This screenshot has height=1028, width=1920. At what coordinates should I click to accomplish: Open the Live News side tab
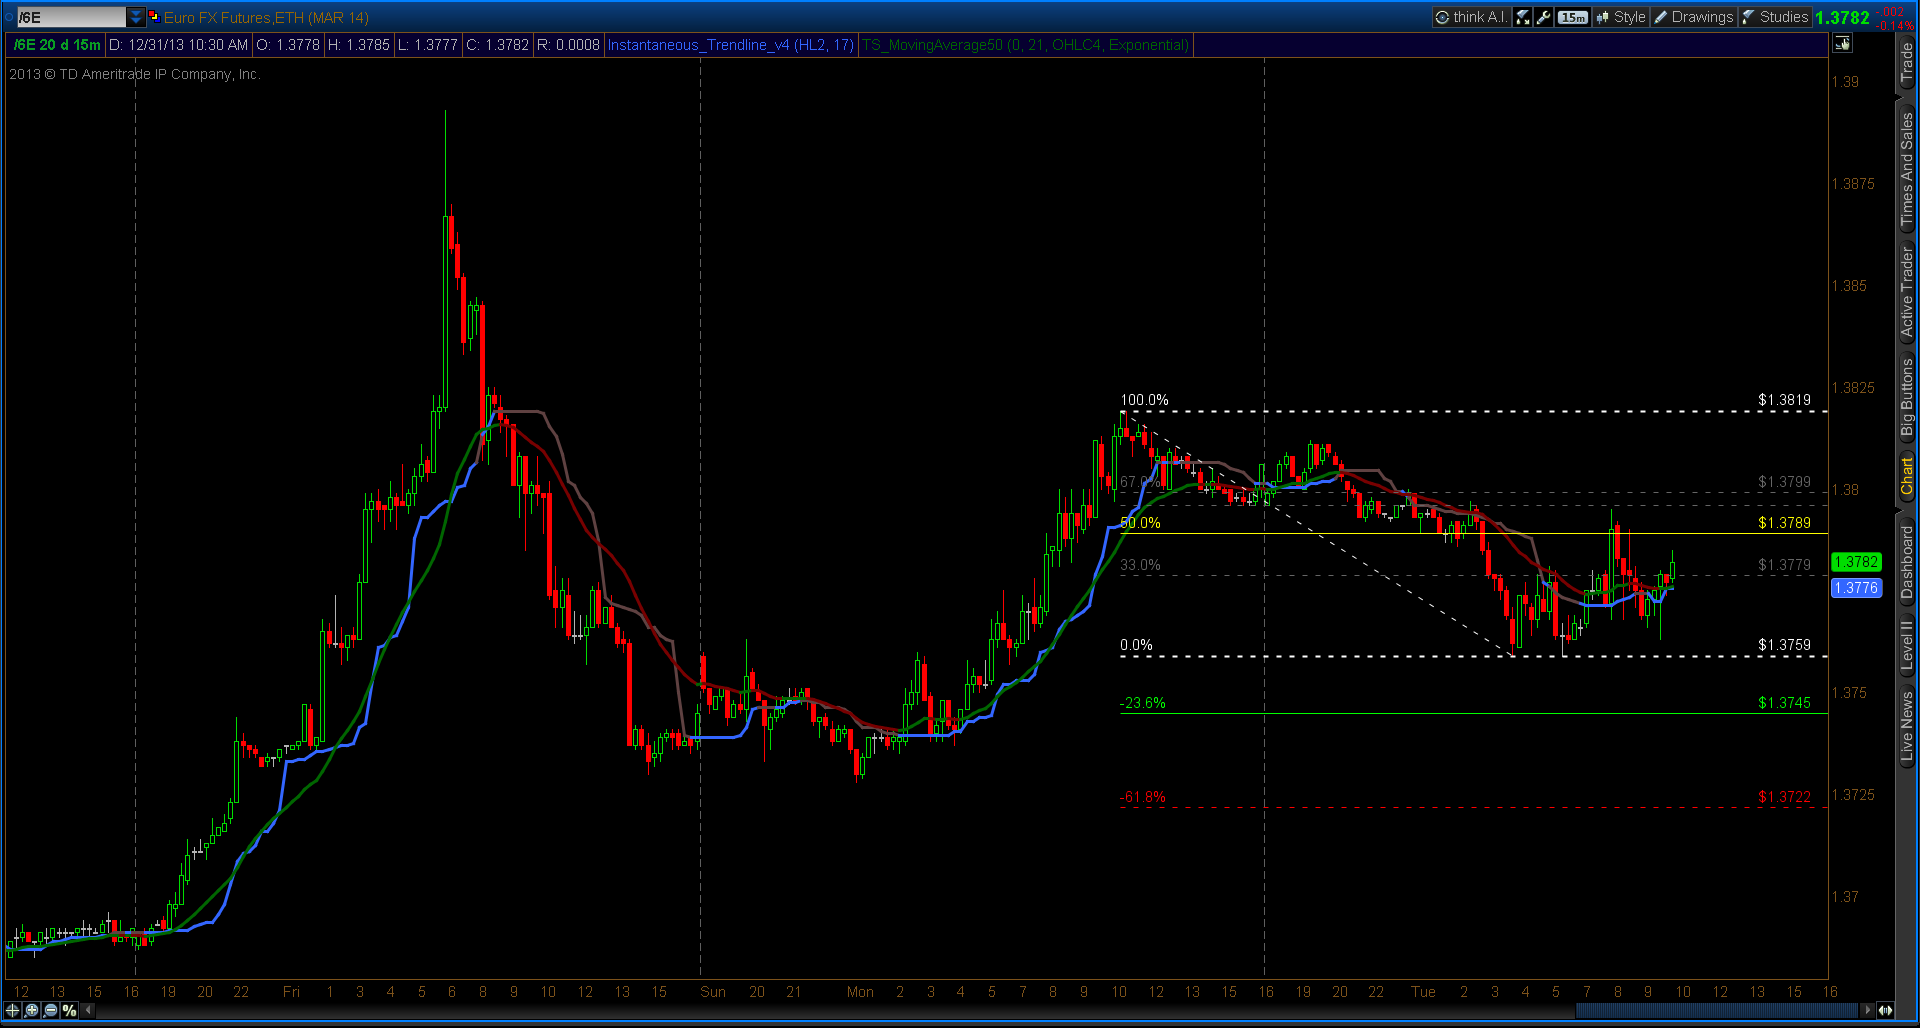pyautogui.click(x=1907, y=726)
